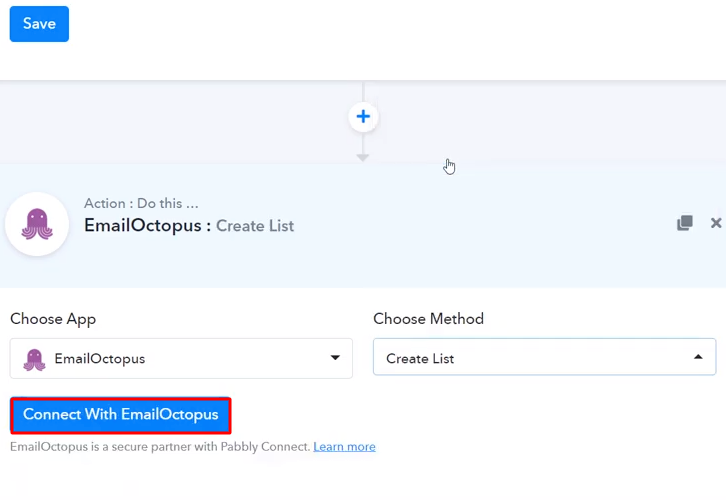The height and width of the screenshot is (500, 726).
Task: Click the blue Save button
Action: pyautogui.click(x=39, y=24)
